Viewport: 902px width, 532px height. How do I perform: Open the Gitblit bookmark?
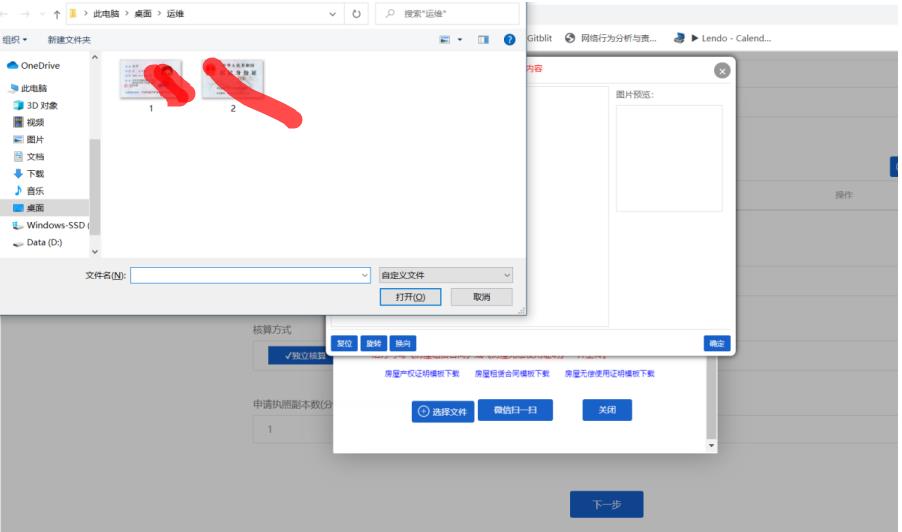[x=539, y=38]
